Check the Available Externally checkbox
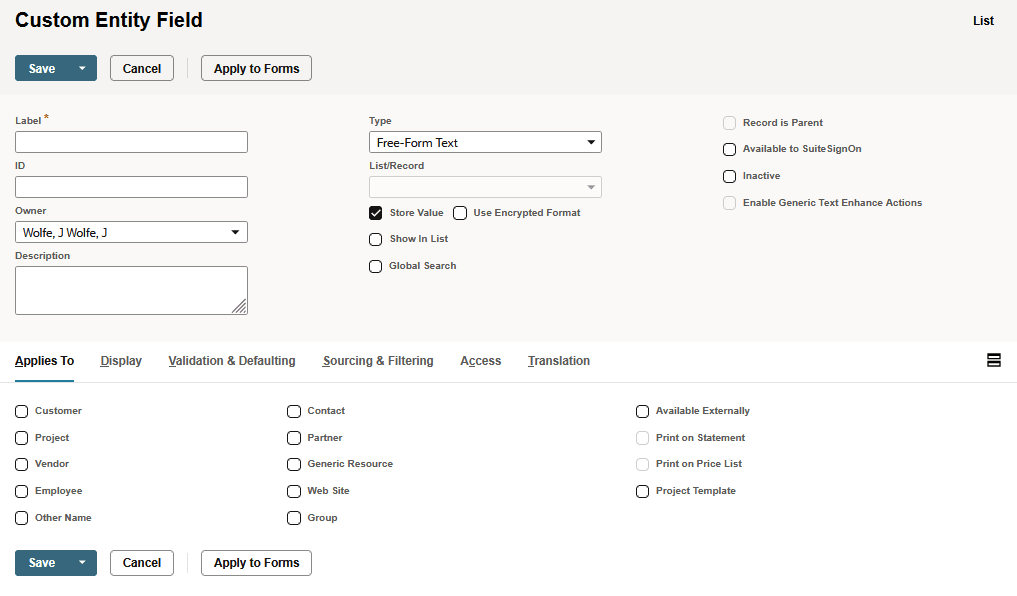 click(x=642, y=411)
